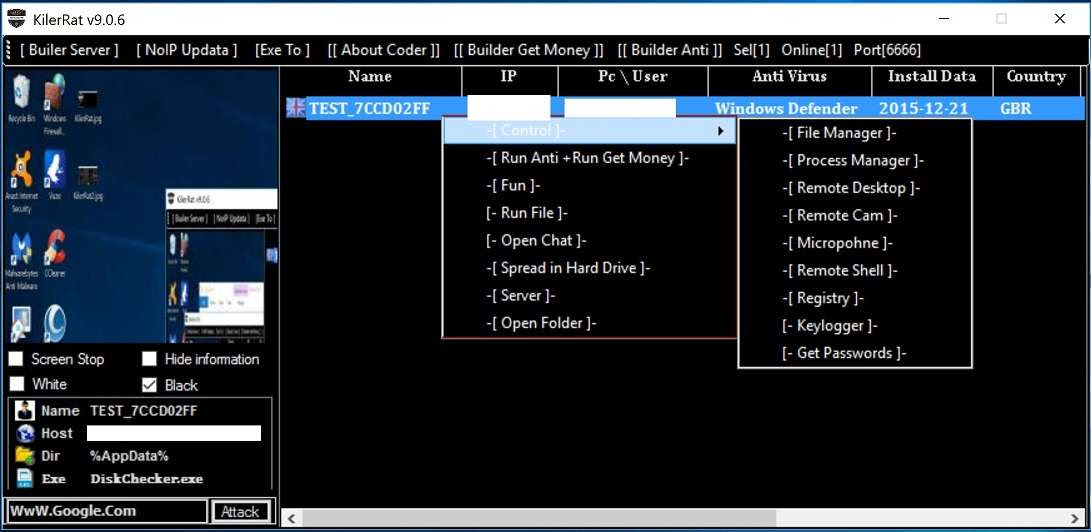
Task: Click the Anti Virus column header
Action: [789, 77]
